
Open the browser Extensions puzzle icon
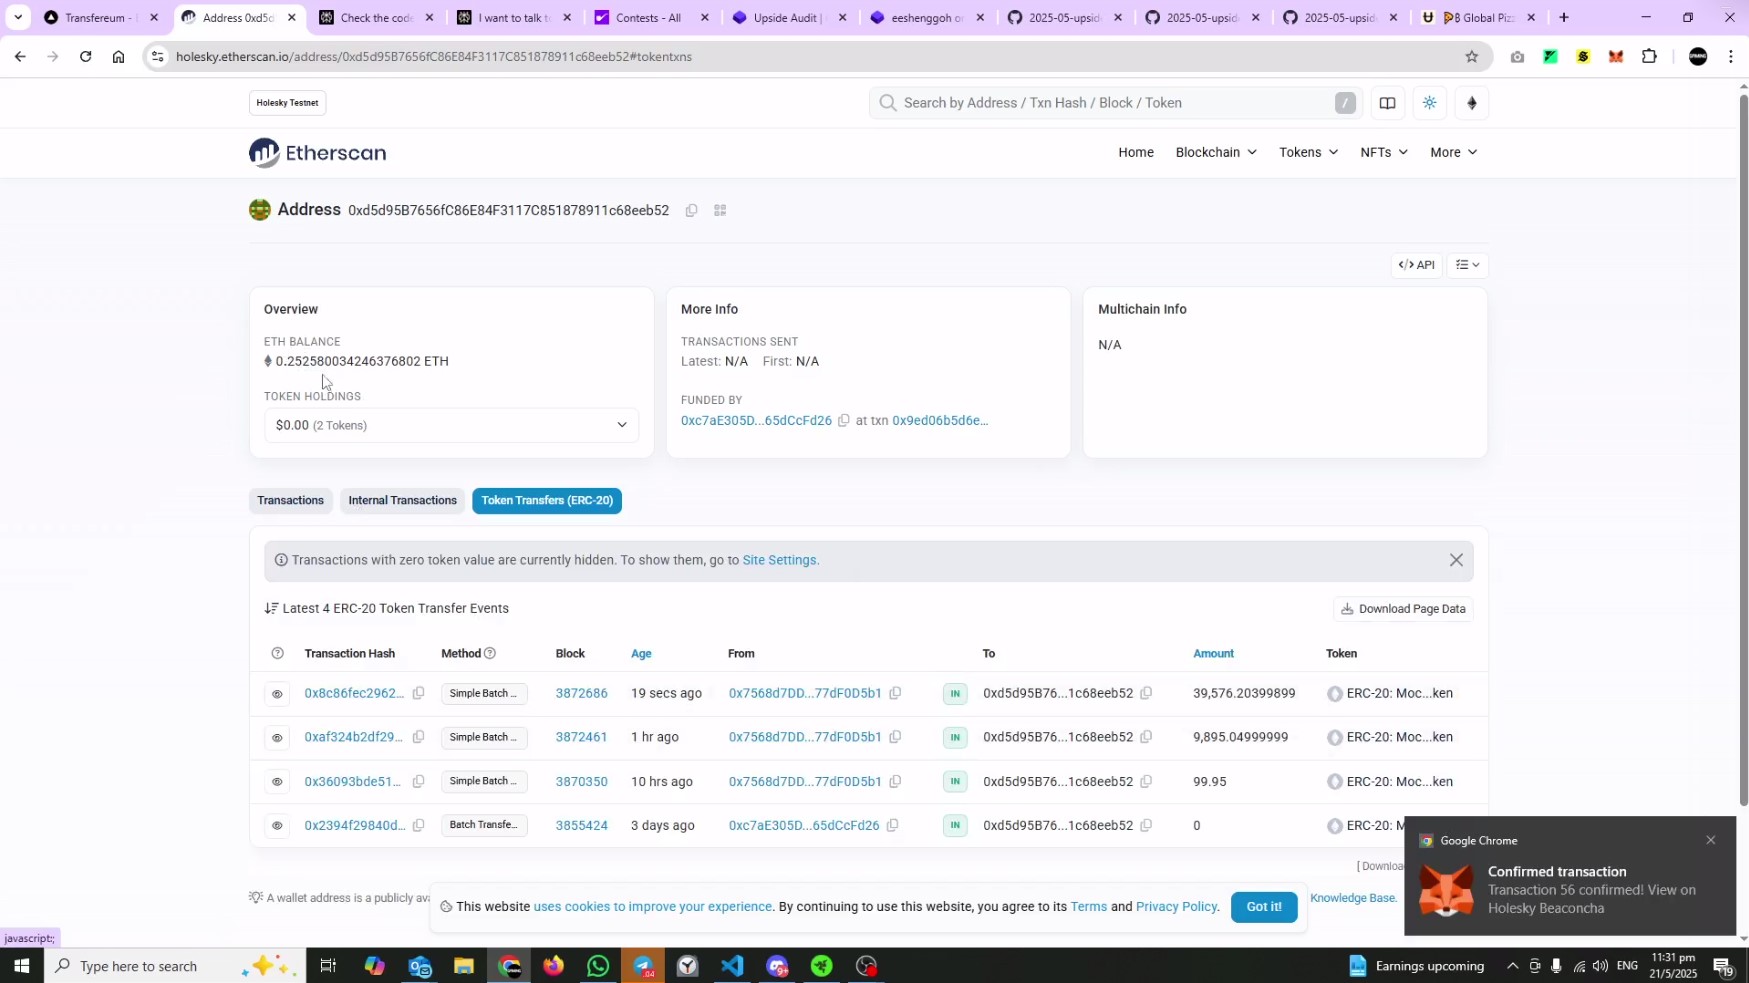(1650, 57)
